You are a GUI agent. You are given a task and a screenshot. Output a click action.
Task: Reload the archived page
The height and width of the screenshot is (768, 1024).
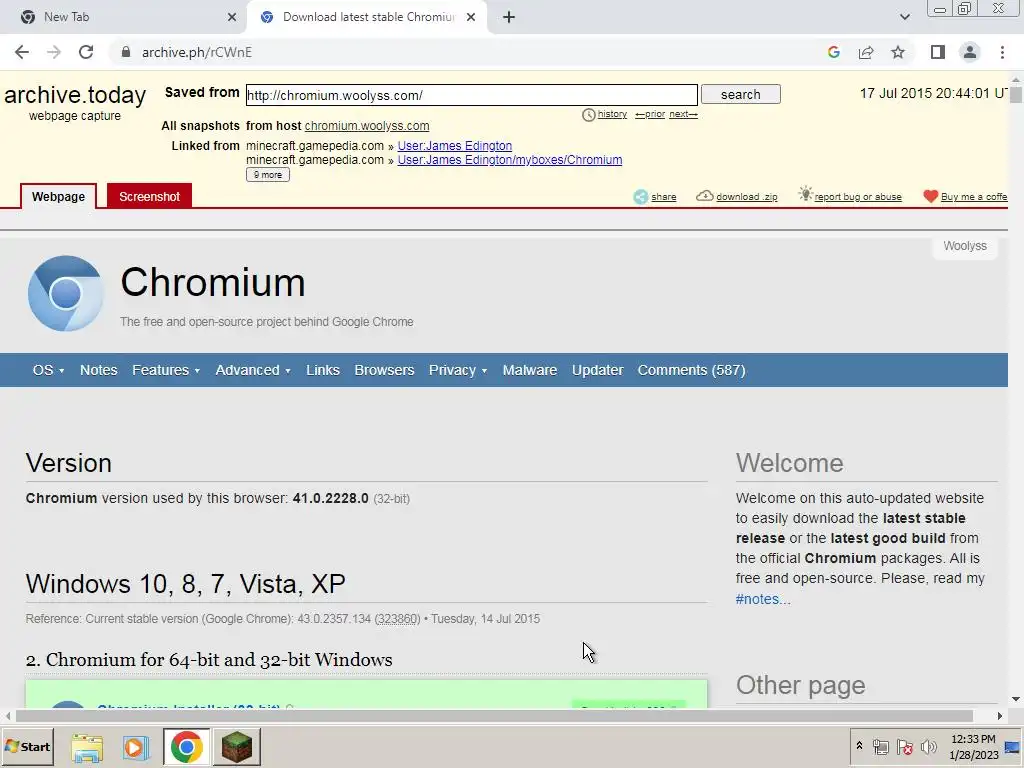[x=86, y=52]
